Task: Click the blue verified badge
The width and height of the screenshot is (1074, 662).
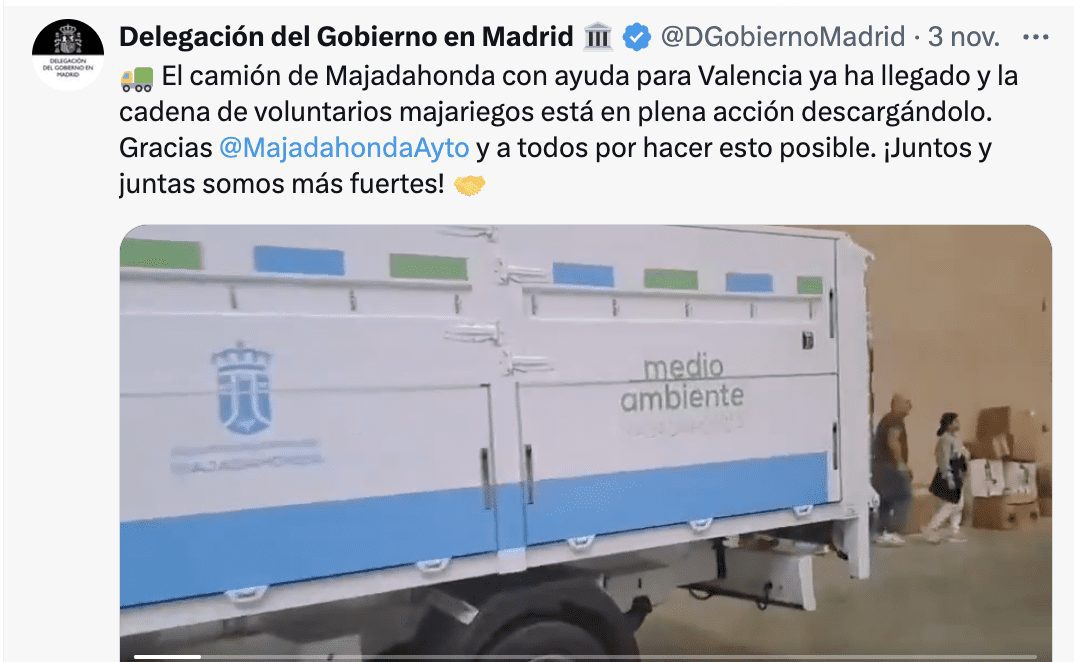Action: 636,36
